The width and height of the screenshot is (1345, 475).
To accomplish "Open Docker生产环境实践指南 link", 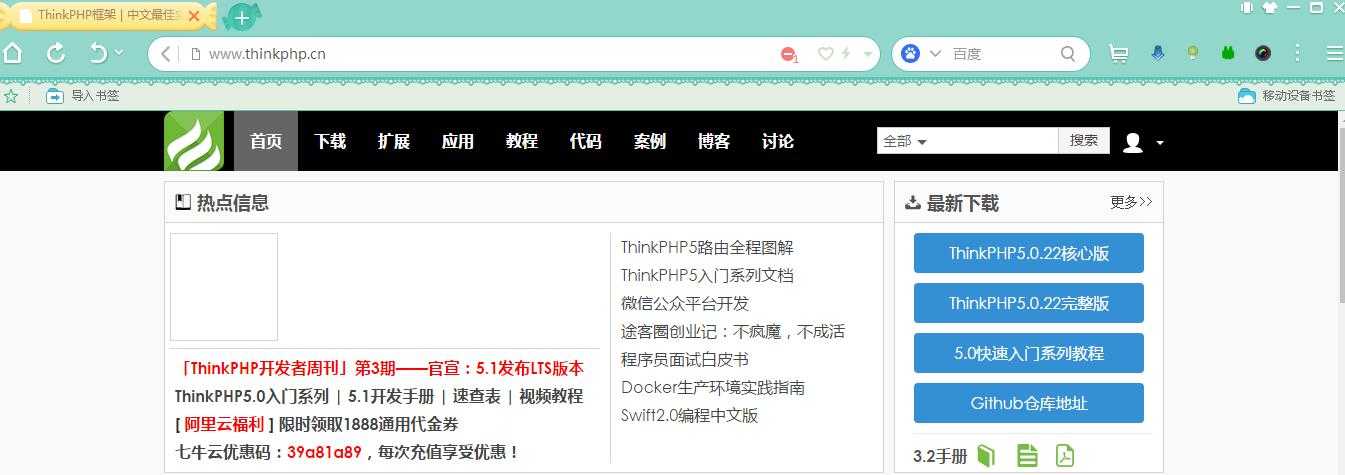I will coord(713,387).
